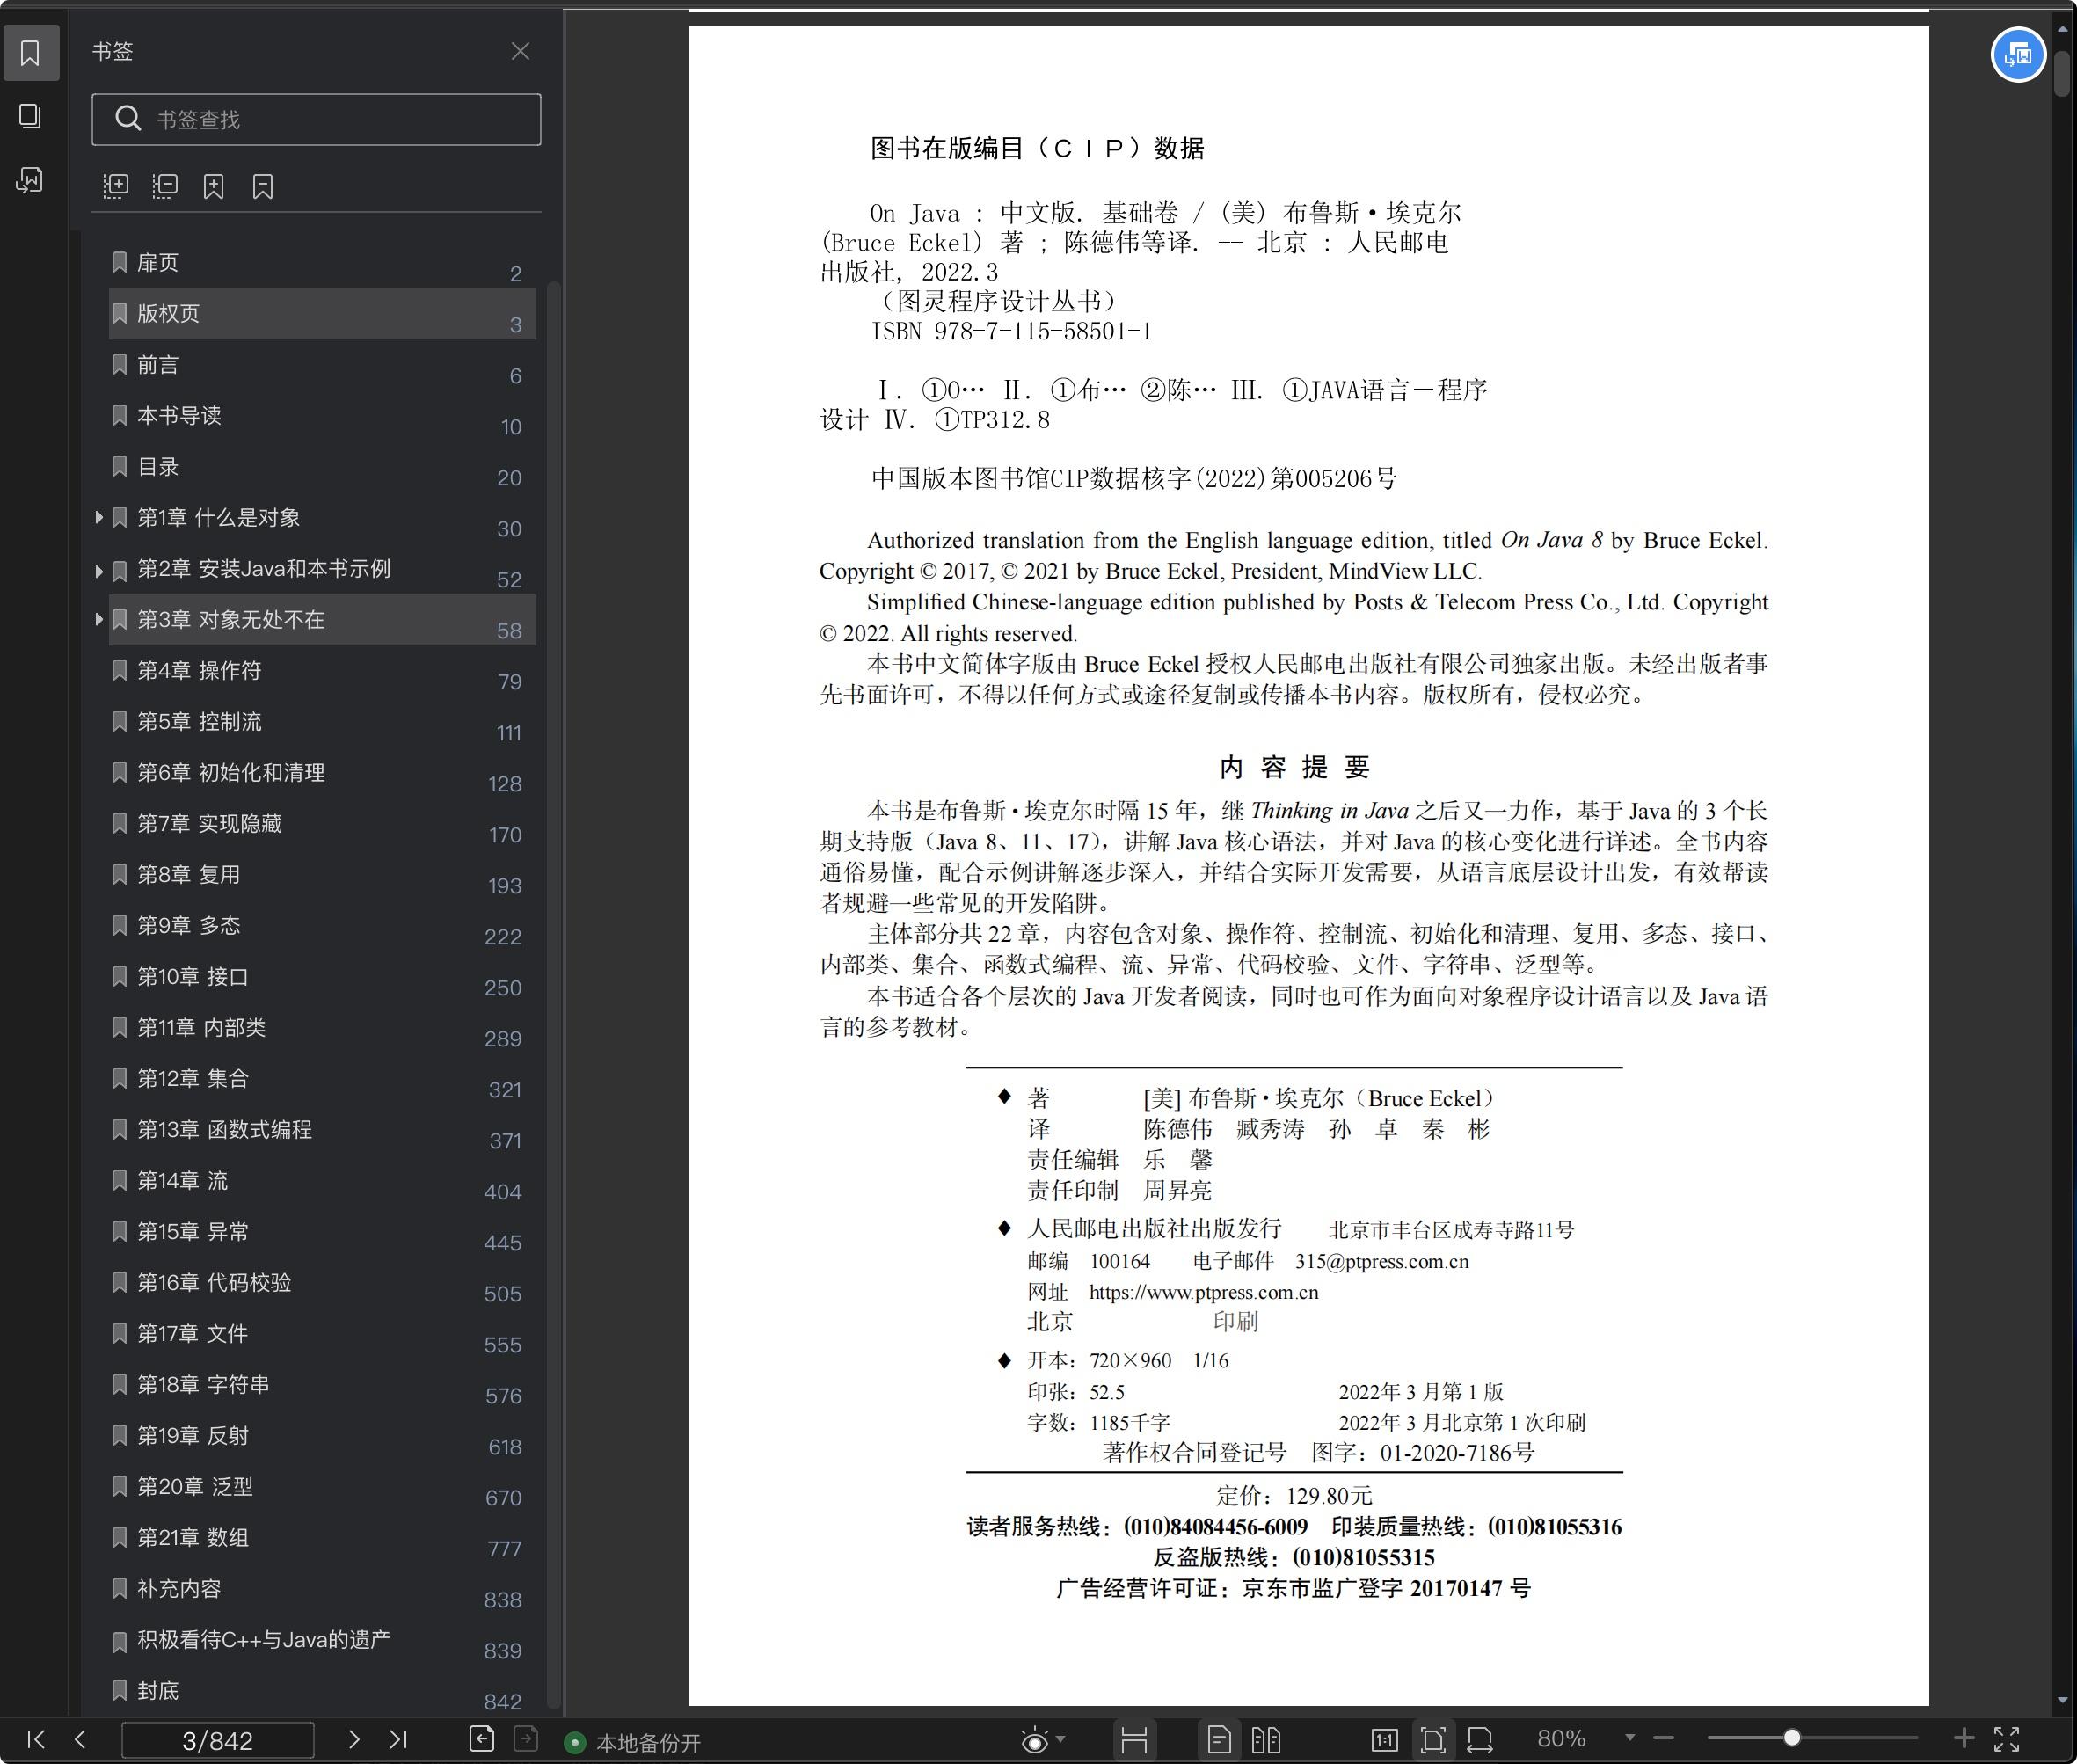This screenshot has height=1764, width=2077.
Task: Open the 第6章 初始化和清理 bookmark
Action: [322, 773]
